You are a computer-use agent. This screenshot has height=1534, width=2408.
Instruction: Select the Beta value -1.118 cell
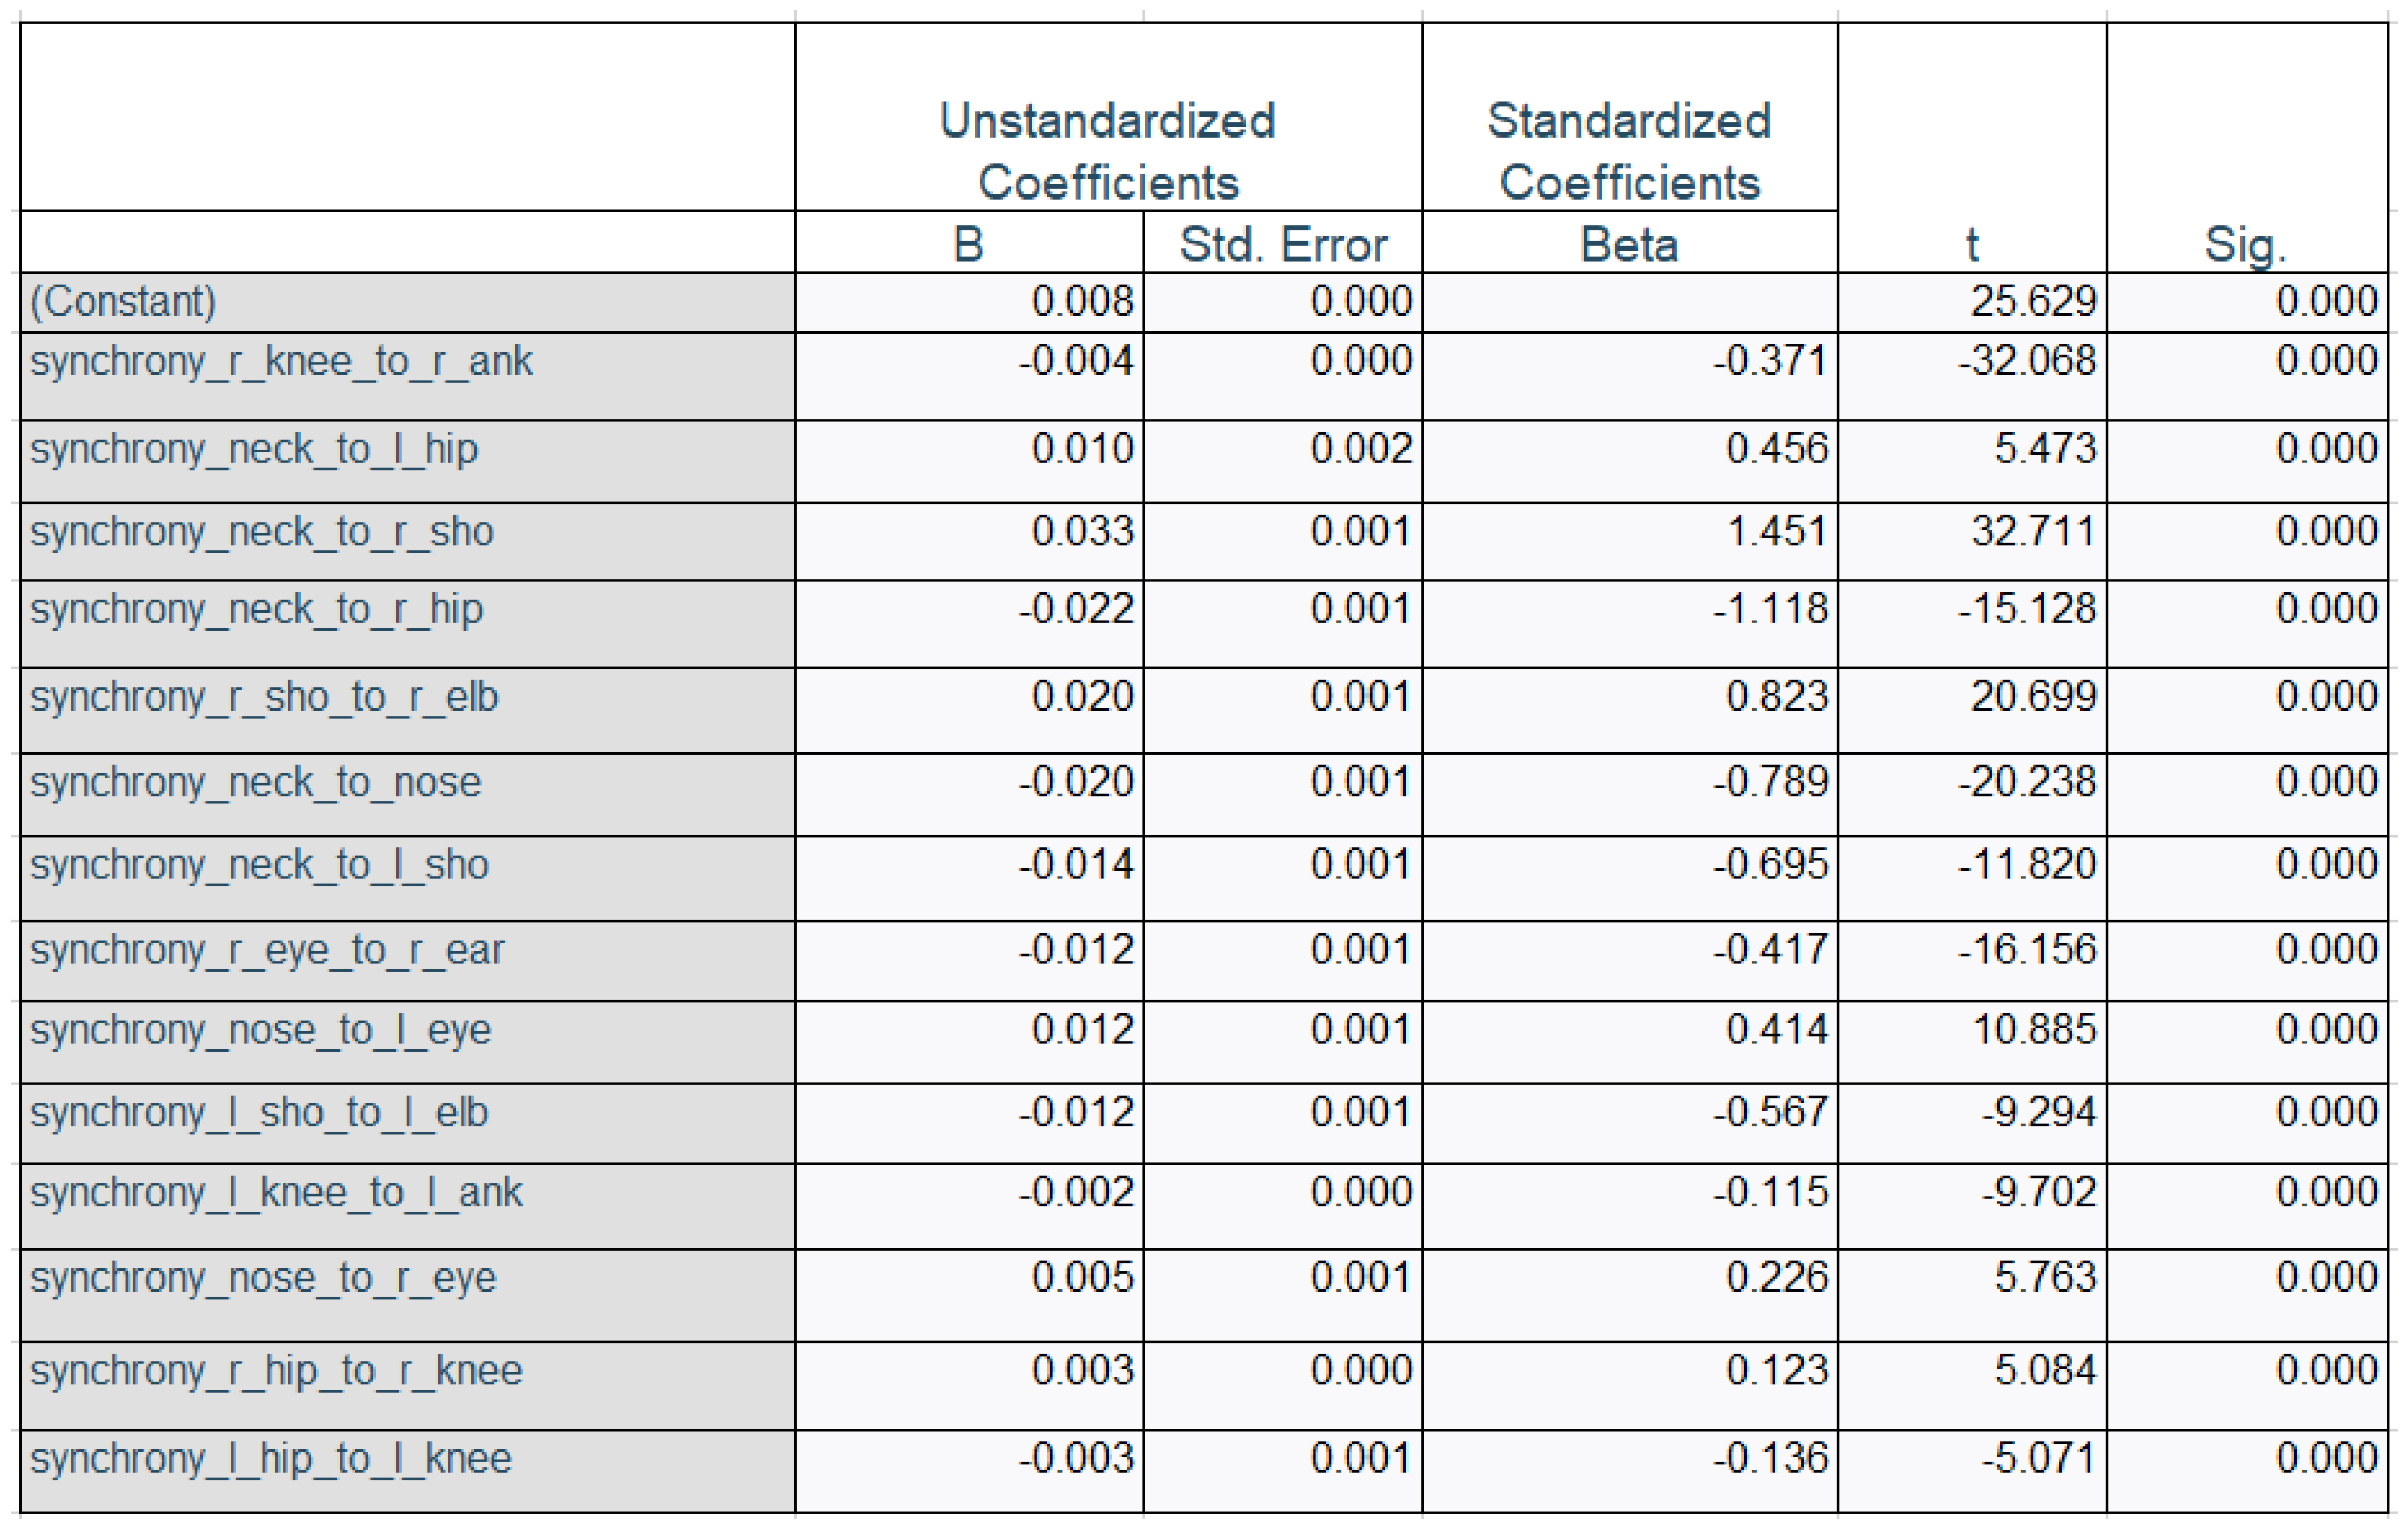coord(1770,609)
